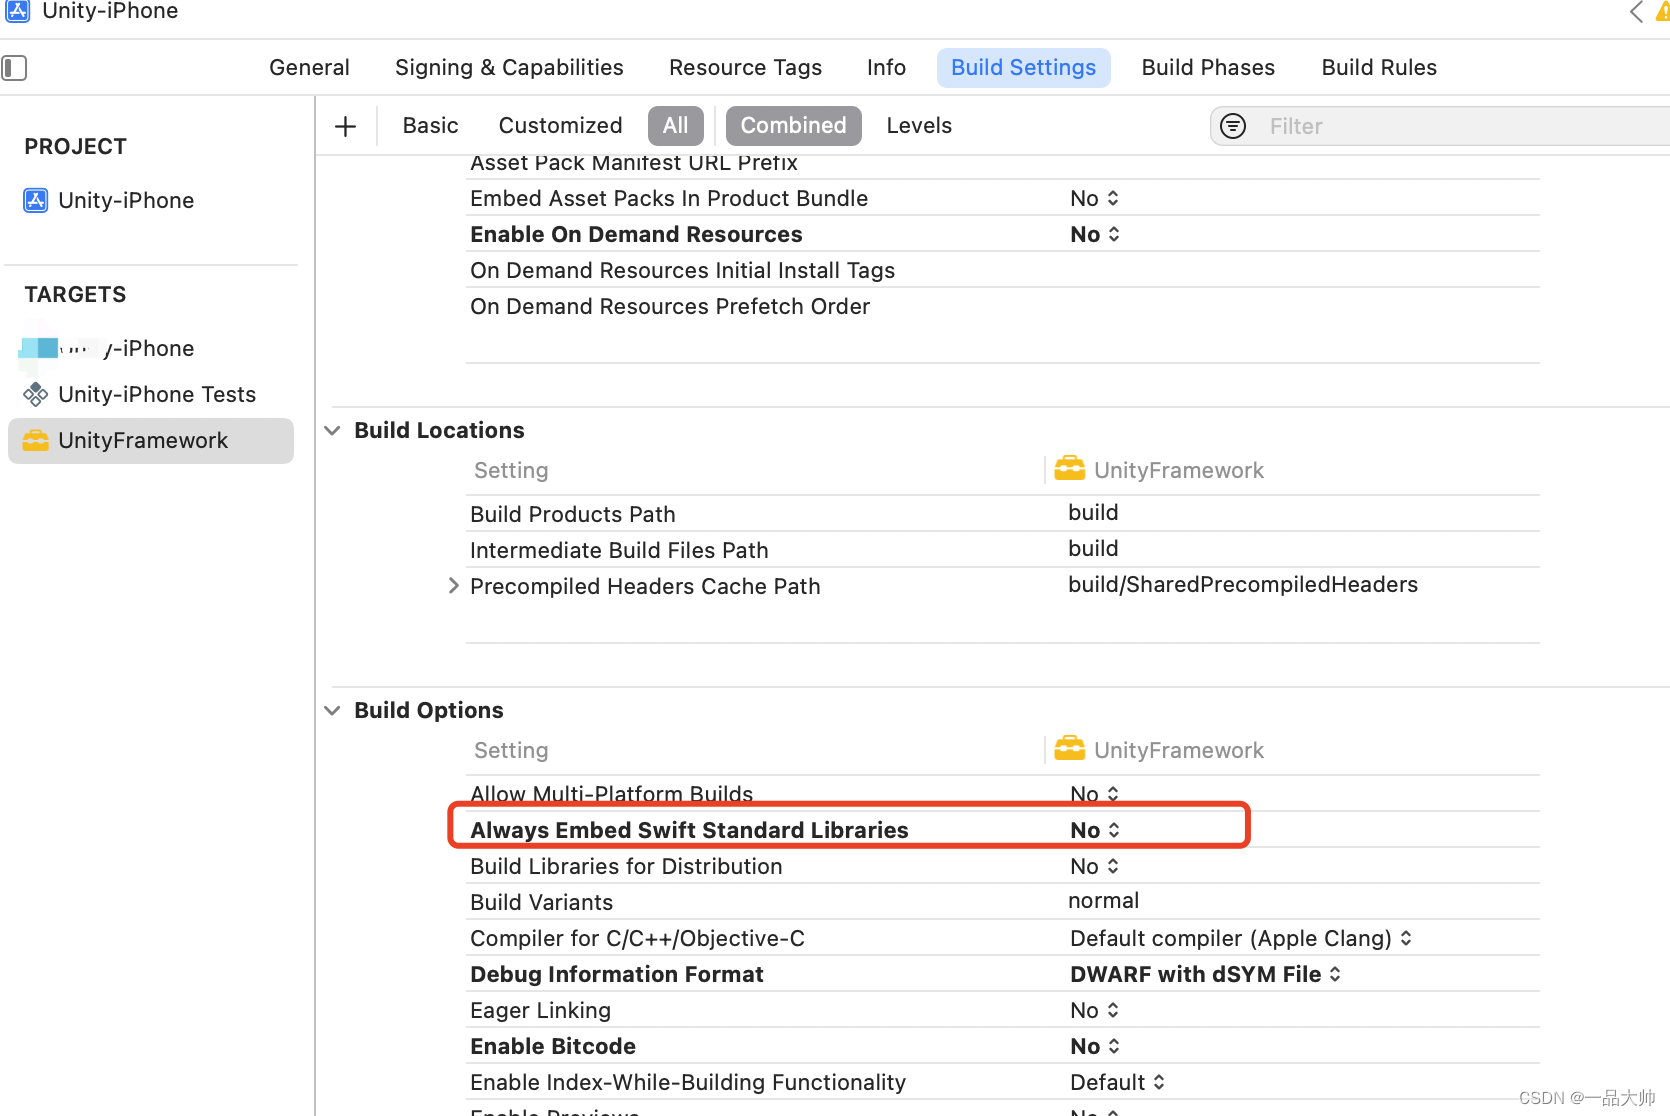The image size is (1670, 1116).
Task: Change Embed Asset Packs In Product Bundle value
Action: [x=1095, y=199]
